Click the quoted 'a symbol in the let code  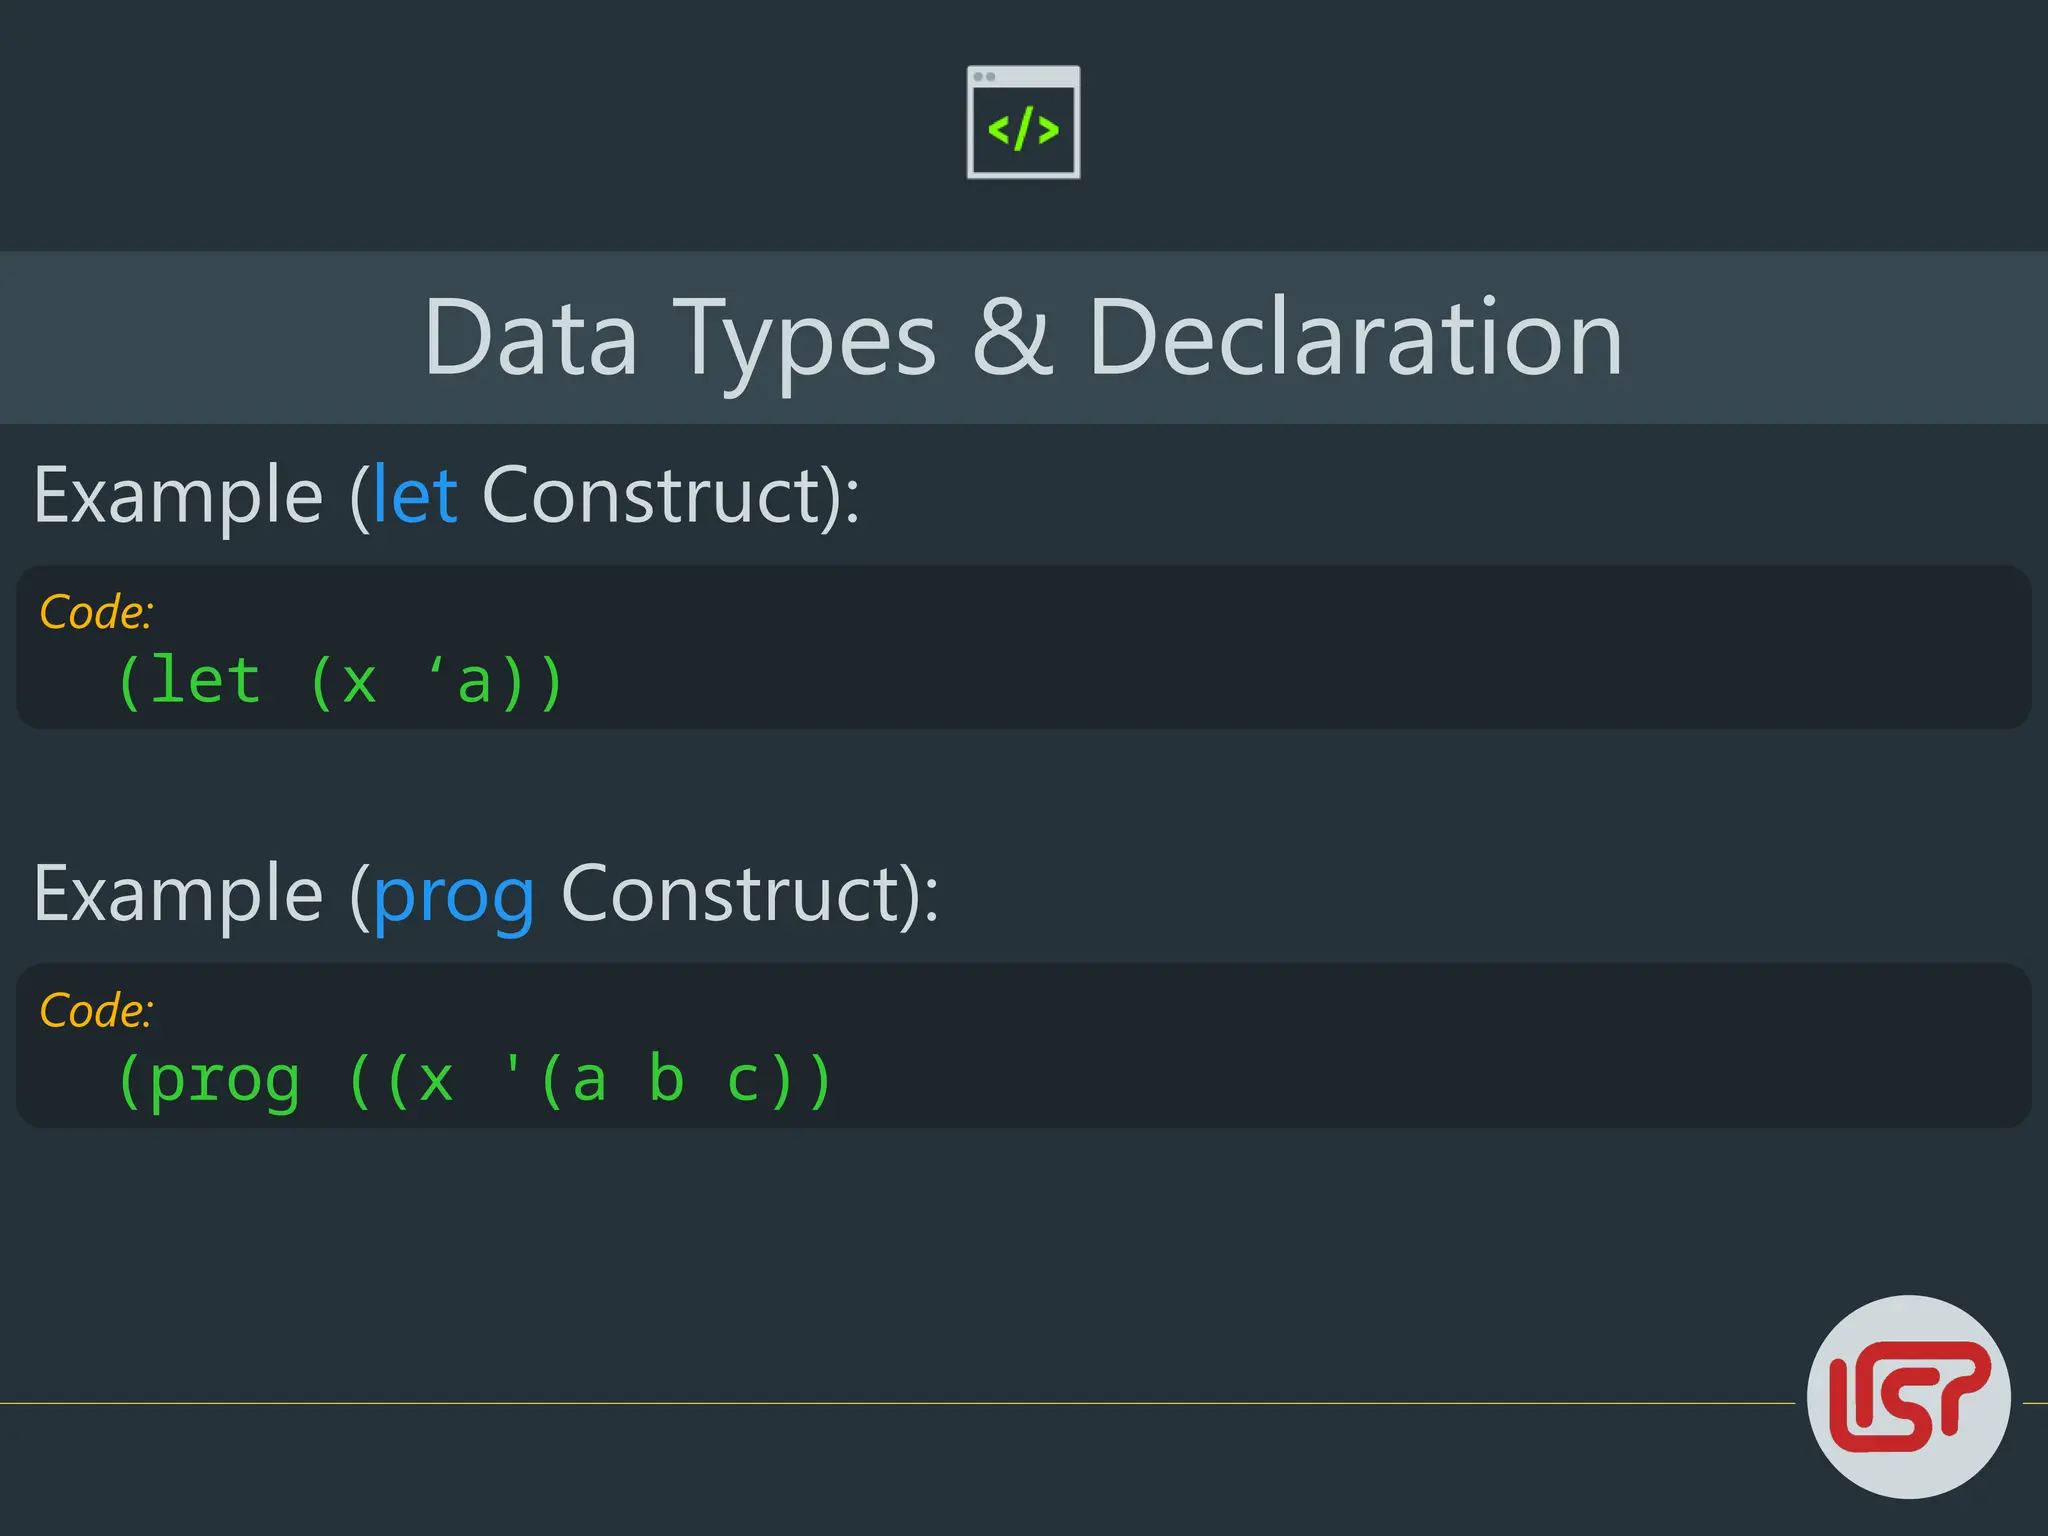coord(461,682)
